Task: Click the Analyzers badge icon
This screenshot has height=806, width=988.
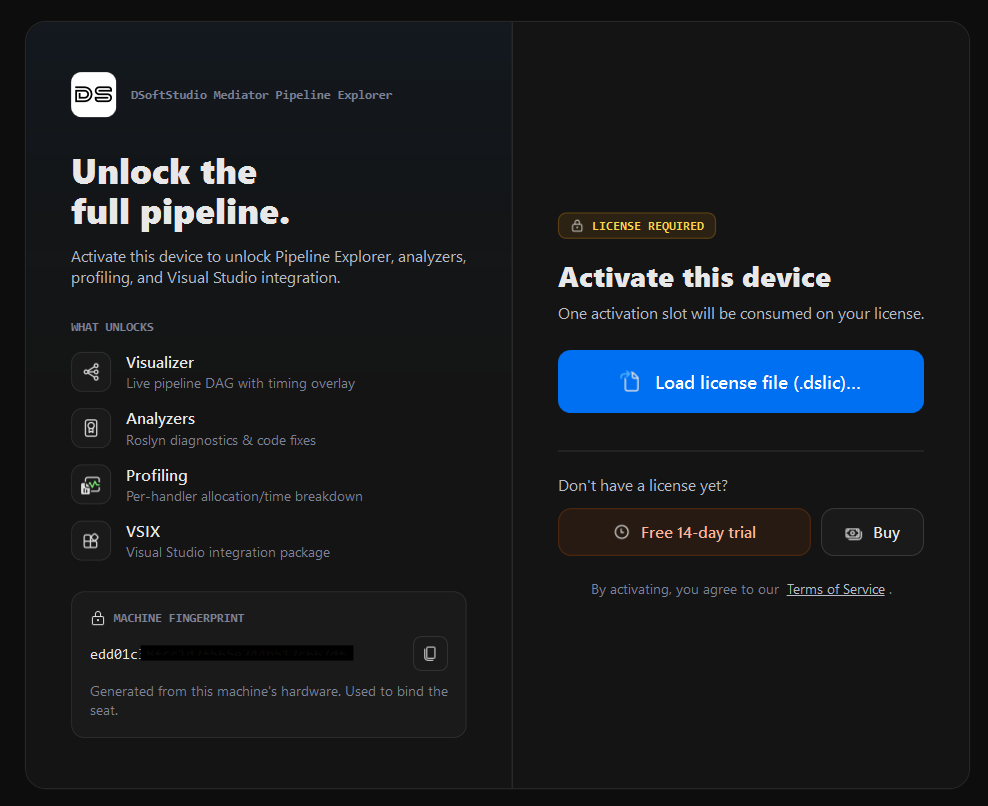Action: (x=91, y=429)
